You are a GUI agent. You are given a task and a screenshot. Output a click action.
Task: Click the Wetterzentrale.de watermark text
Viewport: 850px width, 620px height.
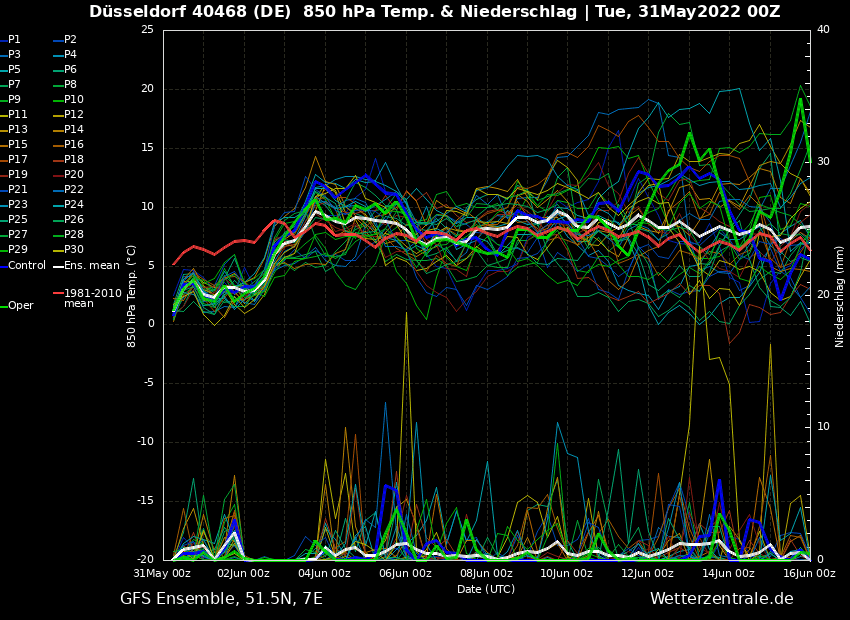[721, 599]
